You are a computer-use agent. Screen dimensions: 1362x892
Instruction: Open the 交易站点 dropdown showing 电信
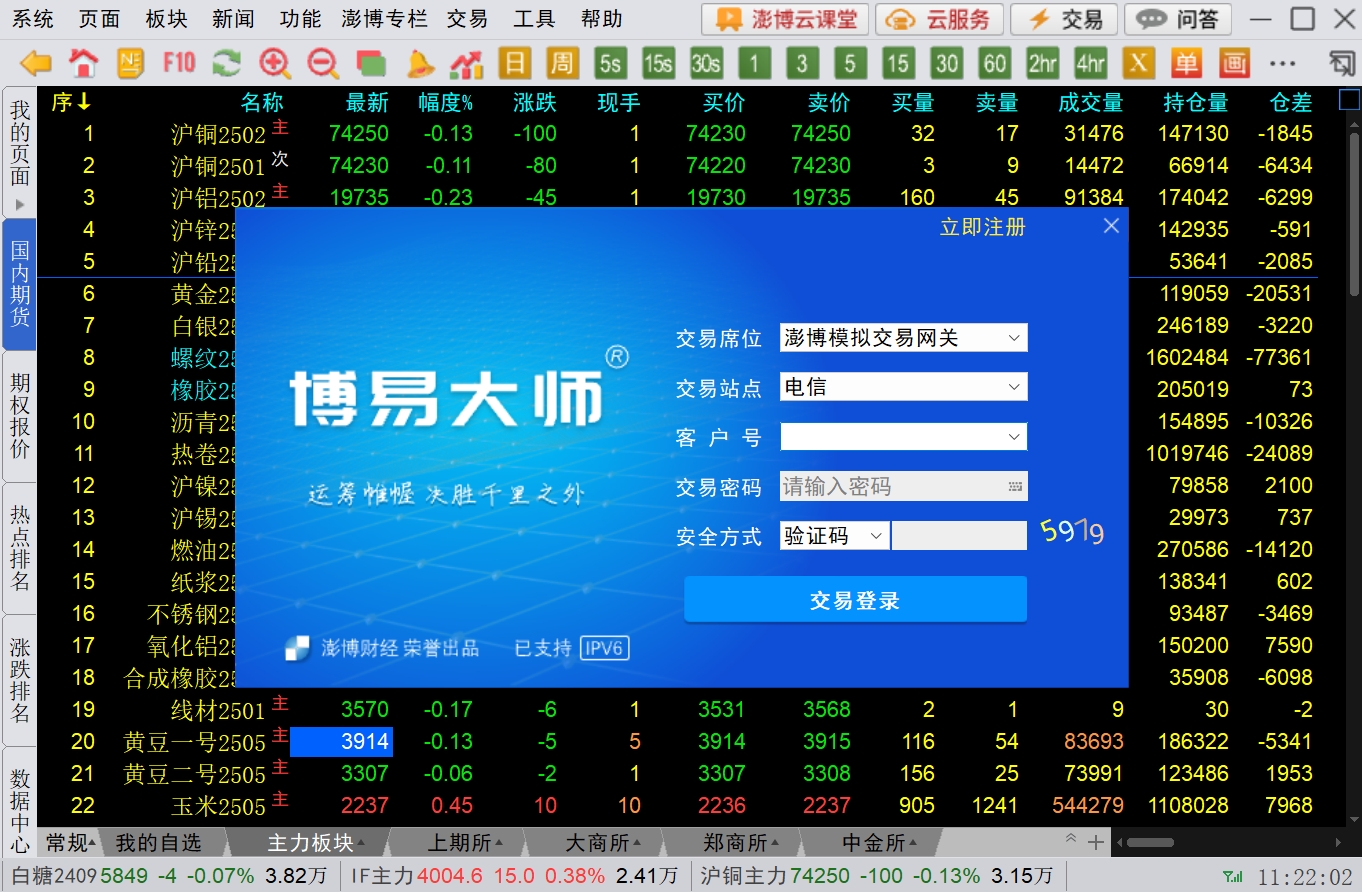[x=1014, y=387]
